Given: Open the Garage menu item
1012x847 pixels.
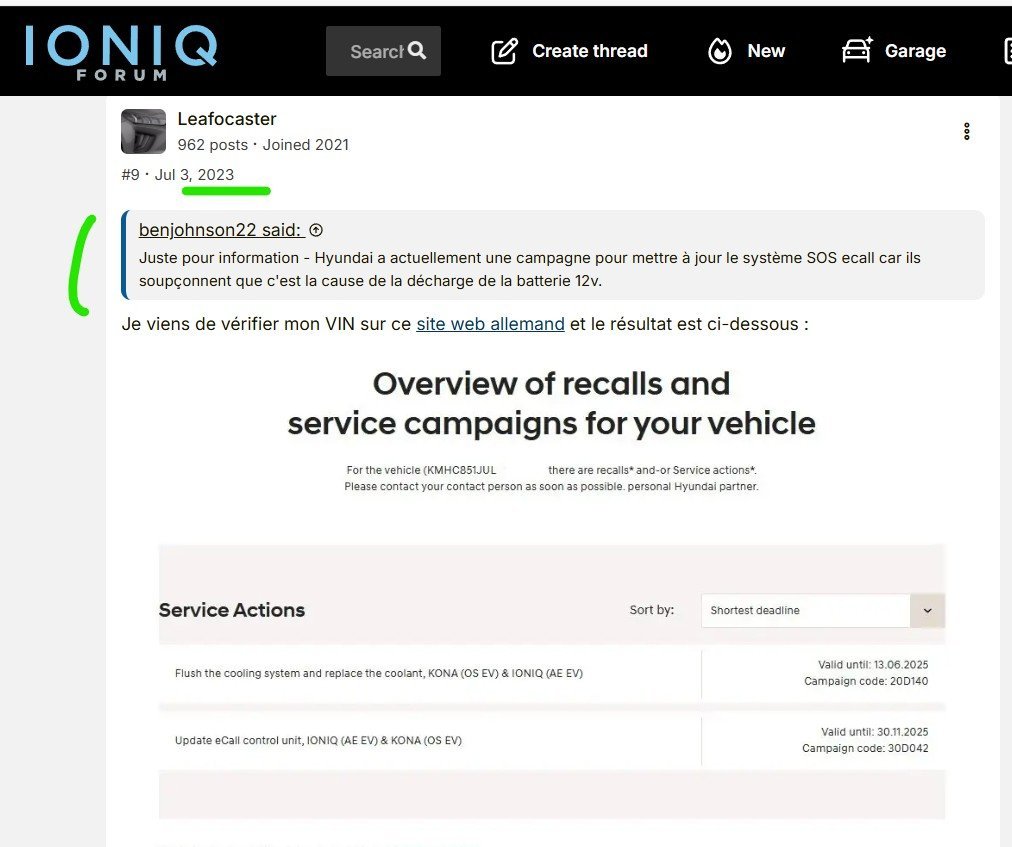Looking at the screenshot, I should point(895,50).
